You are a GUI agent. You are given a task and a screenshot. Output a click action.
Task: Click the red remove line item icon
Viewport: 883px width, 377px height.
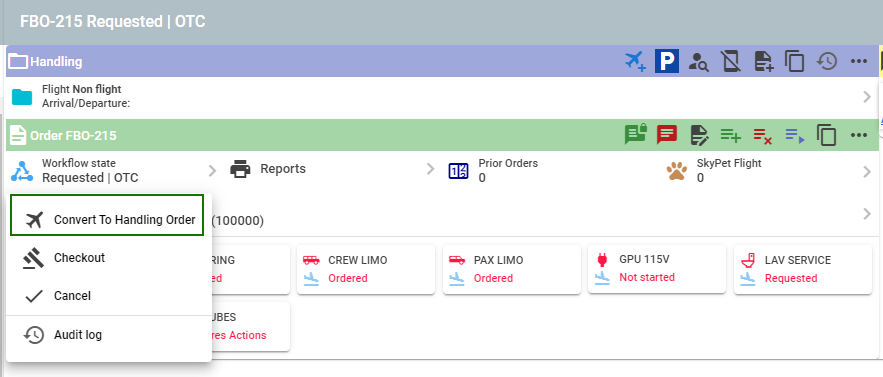coord(763,135)
